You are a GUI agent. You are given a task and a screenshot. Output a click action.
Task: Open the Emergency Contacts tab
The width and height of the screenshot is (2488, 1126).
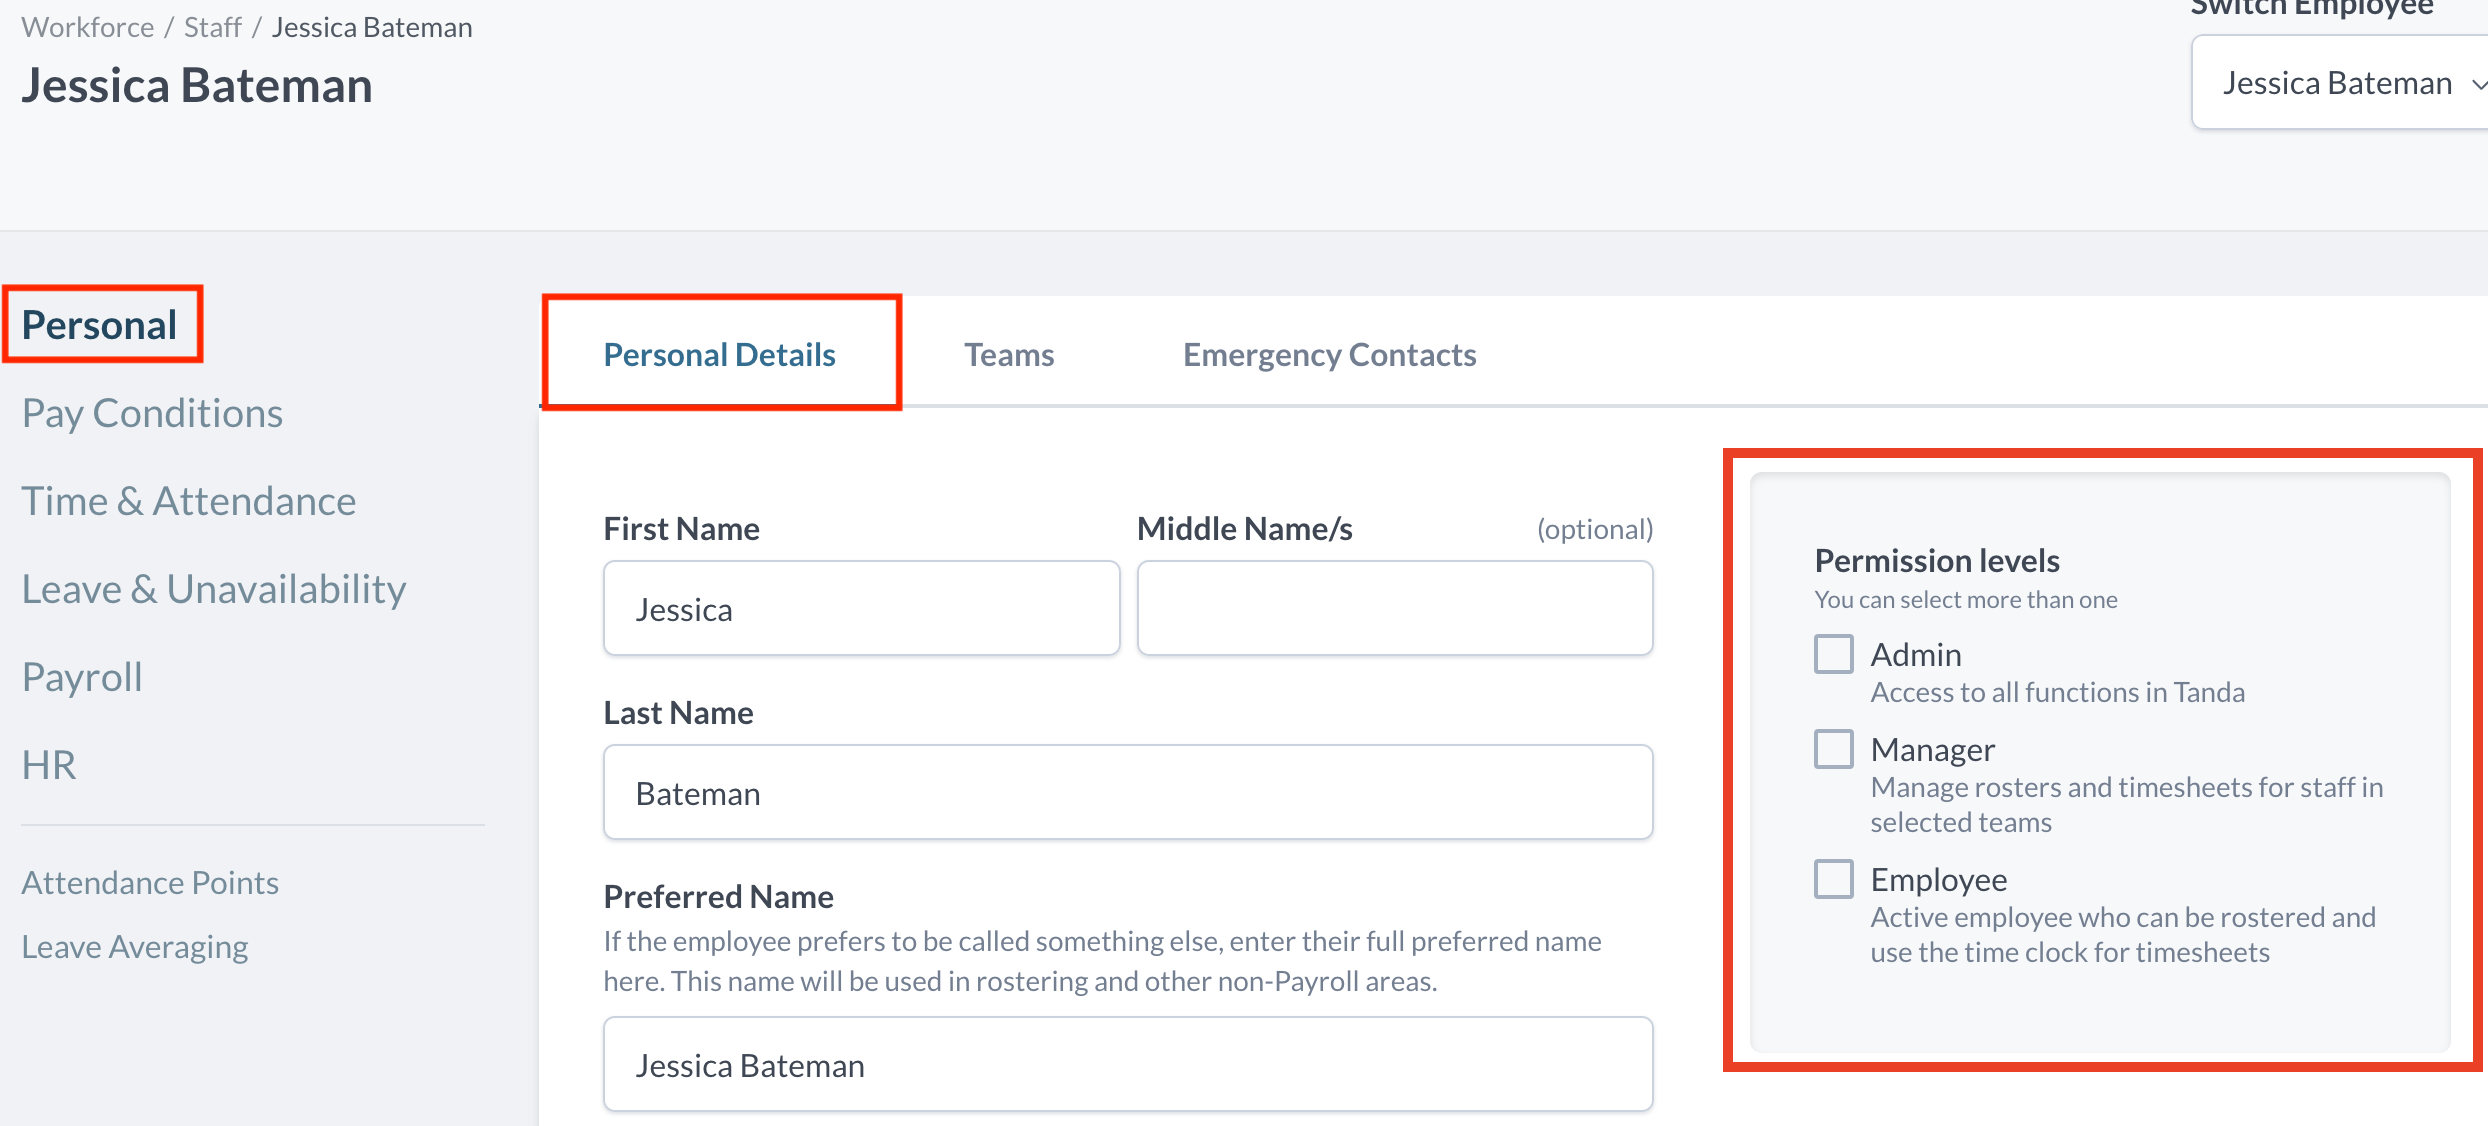1329,354
